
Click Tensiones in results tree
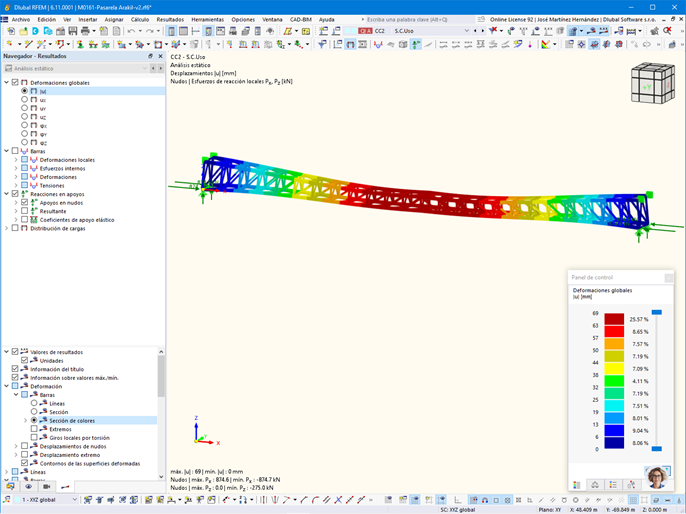tap(52, 185)
